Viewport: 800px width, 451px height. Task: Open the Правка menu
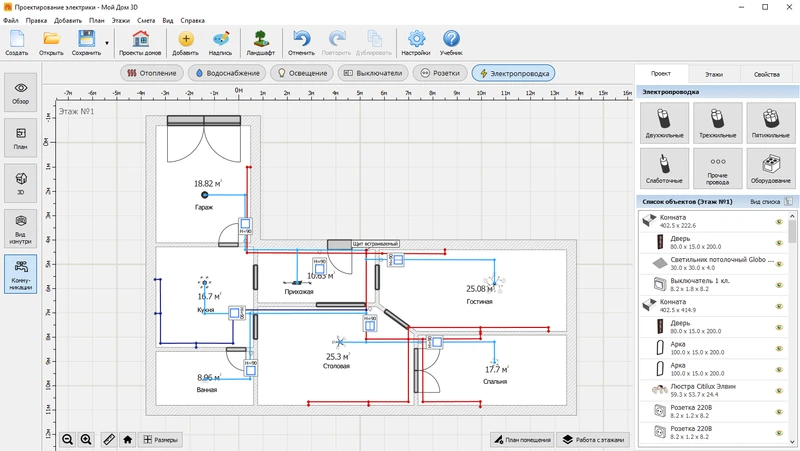(36, 20)
